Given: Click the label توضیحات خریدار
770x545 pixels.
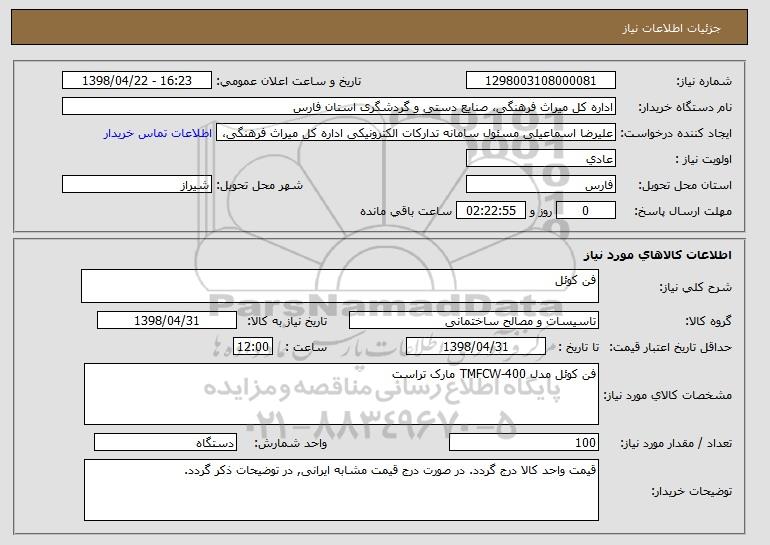Looking at the screenshot, I should coord(692,491).
